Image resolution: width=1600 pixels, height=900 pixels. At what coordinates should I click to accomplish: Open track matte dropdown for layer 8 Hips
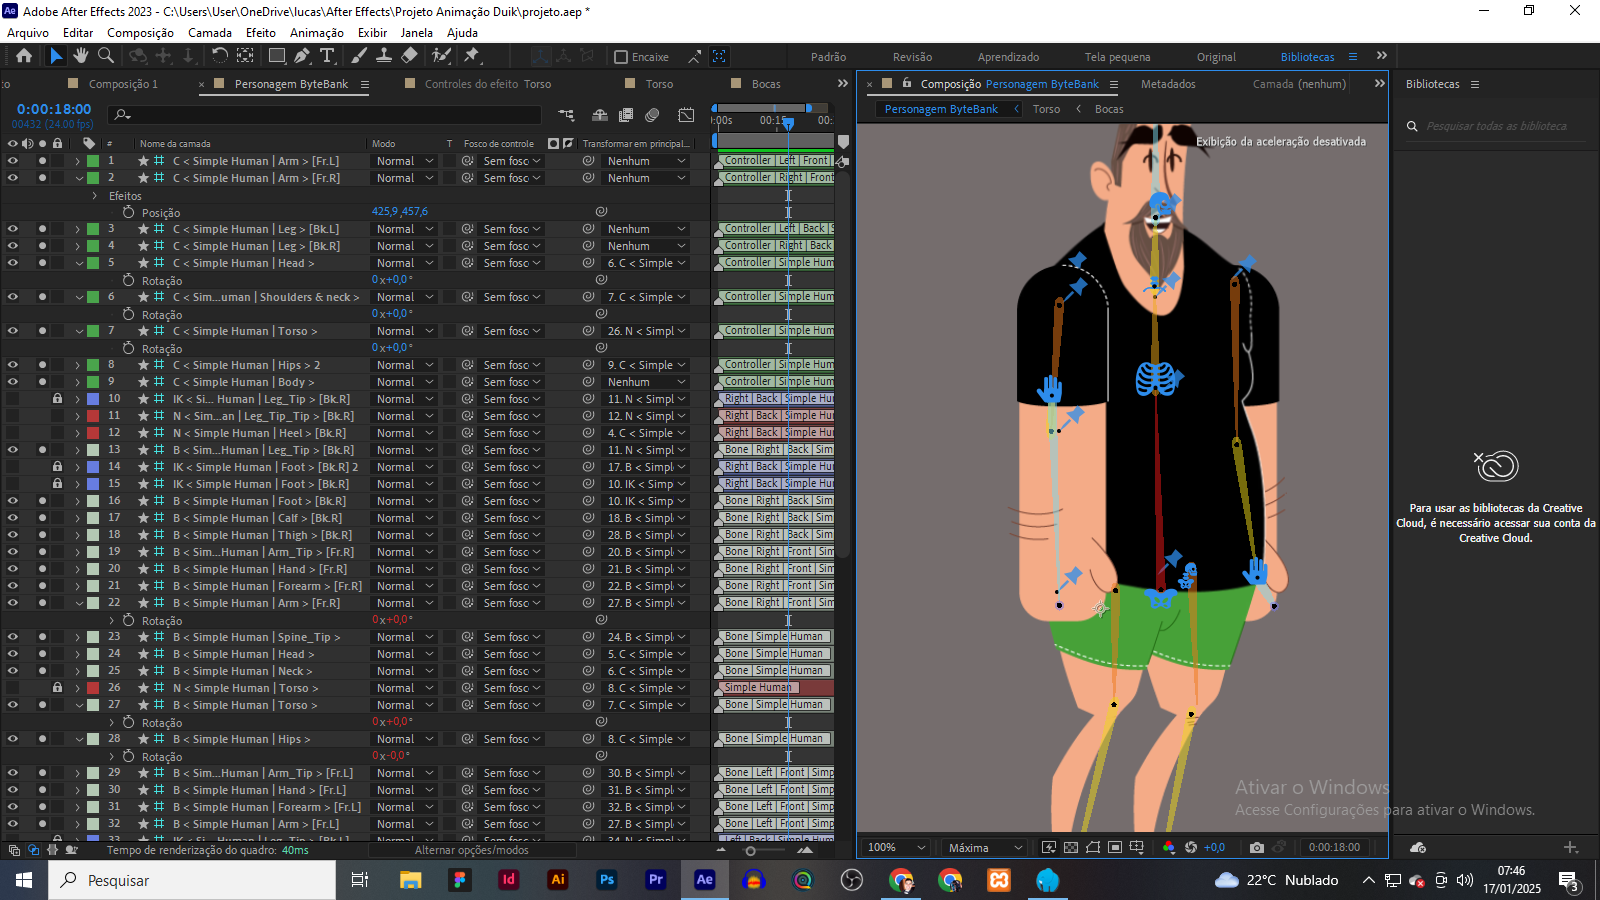(511, 365)
